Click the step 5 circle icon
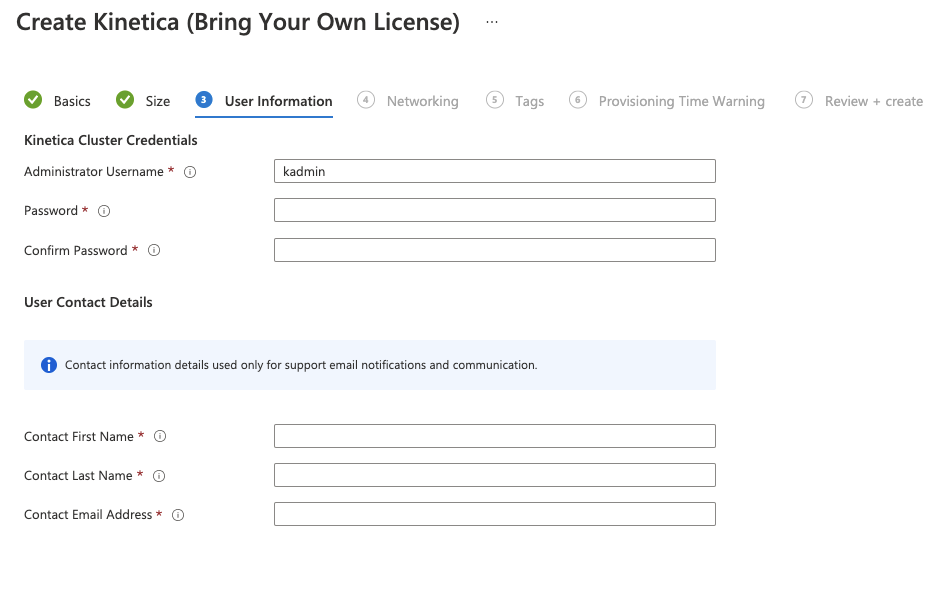The width and height of the screenshot is (943, 597). (494, 100)
